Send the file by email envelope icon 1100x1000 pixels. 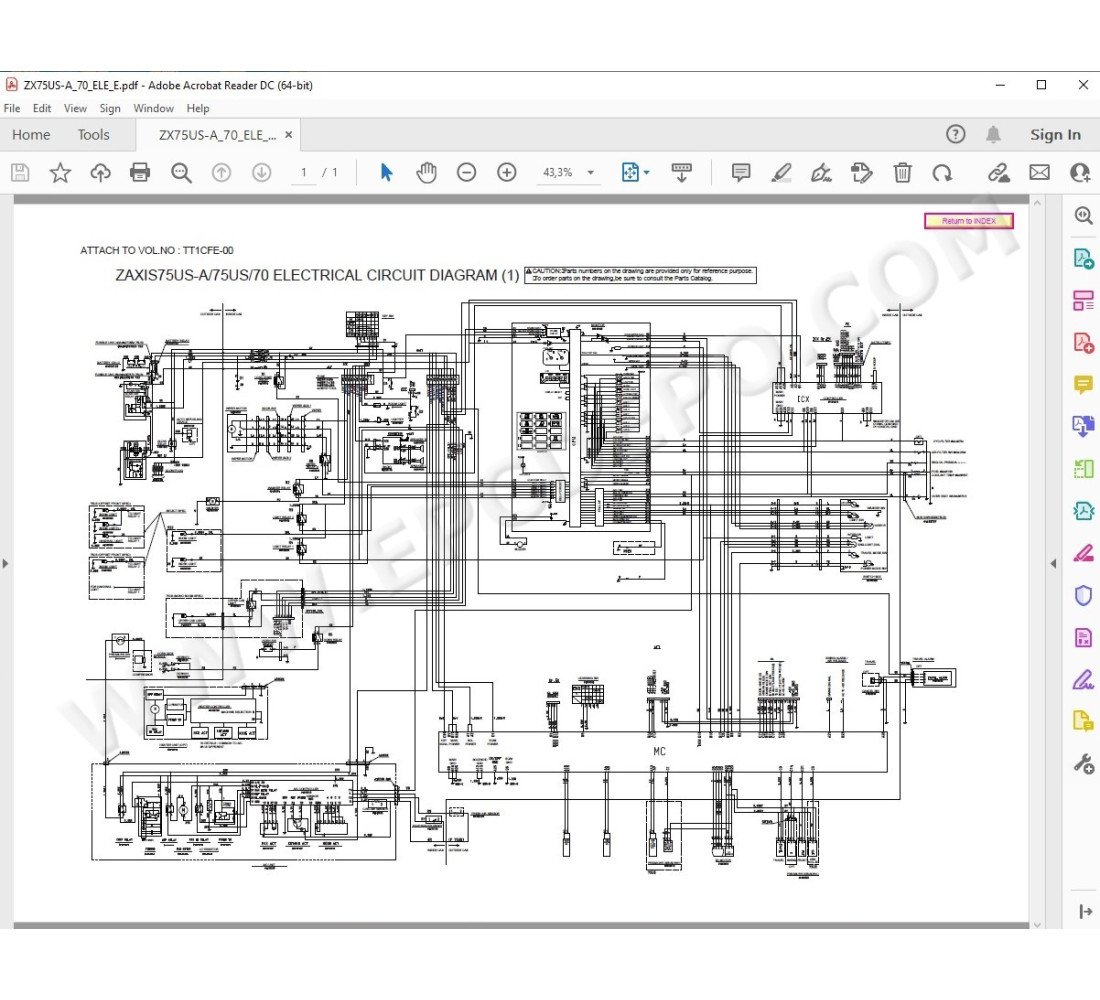point(1040,173)
